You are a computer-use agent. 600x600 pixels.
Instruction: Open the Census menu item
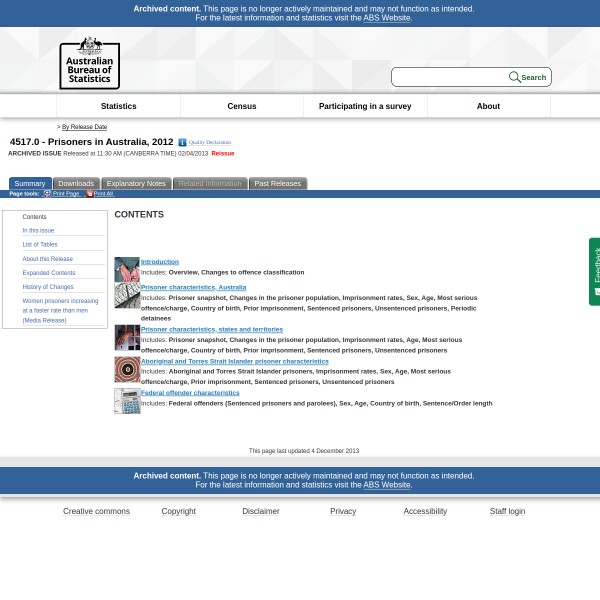pos(242,106)
